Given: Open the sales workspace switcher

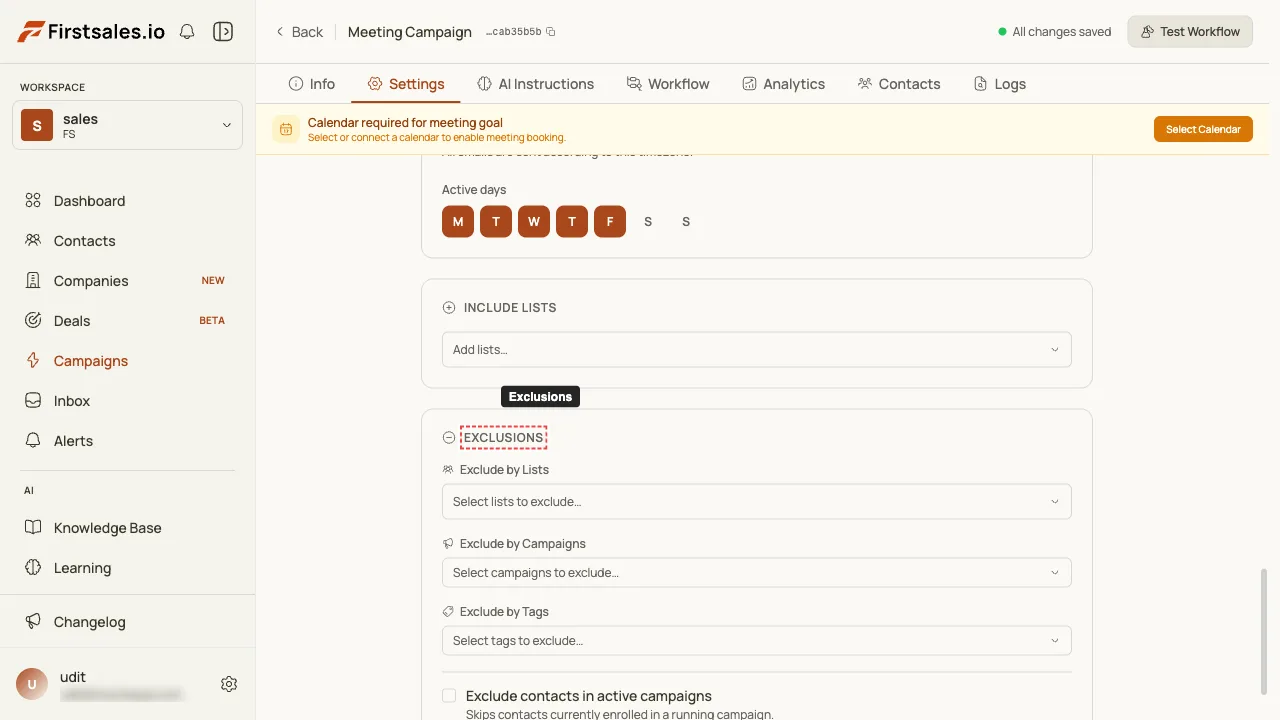Looking at the screenshot, I should tap(127, 125).
